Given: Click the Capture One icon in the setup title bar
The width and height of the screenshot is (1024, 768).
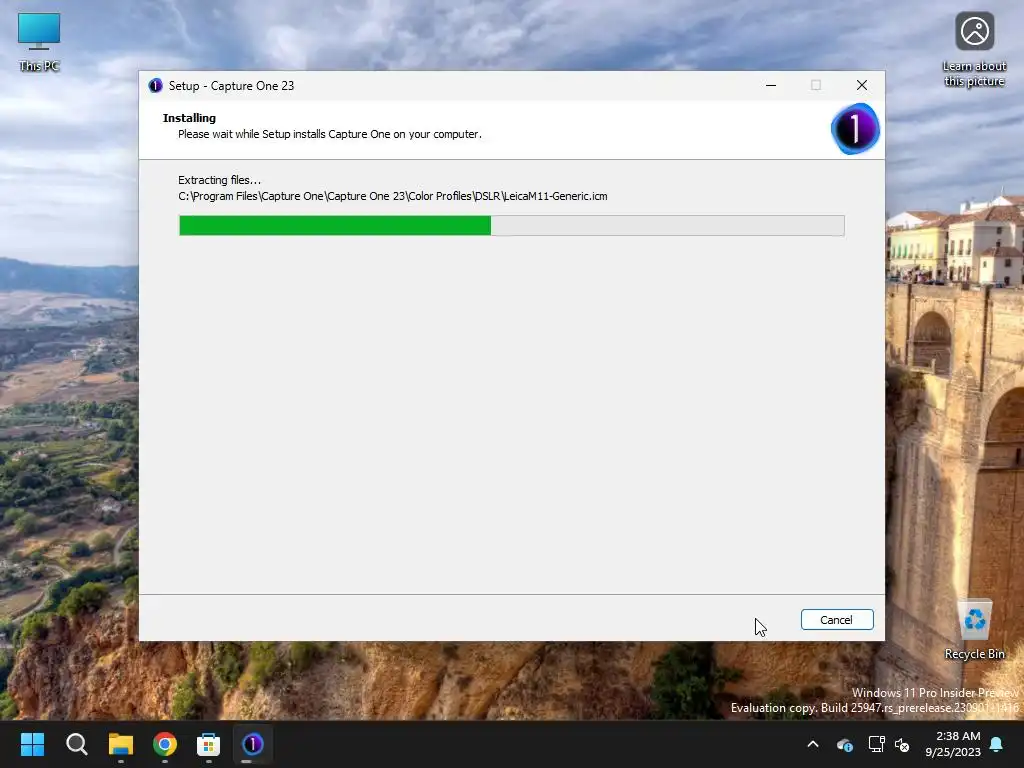Looking at the screenshot, I should point(155,86).
